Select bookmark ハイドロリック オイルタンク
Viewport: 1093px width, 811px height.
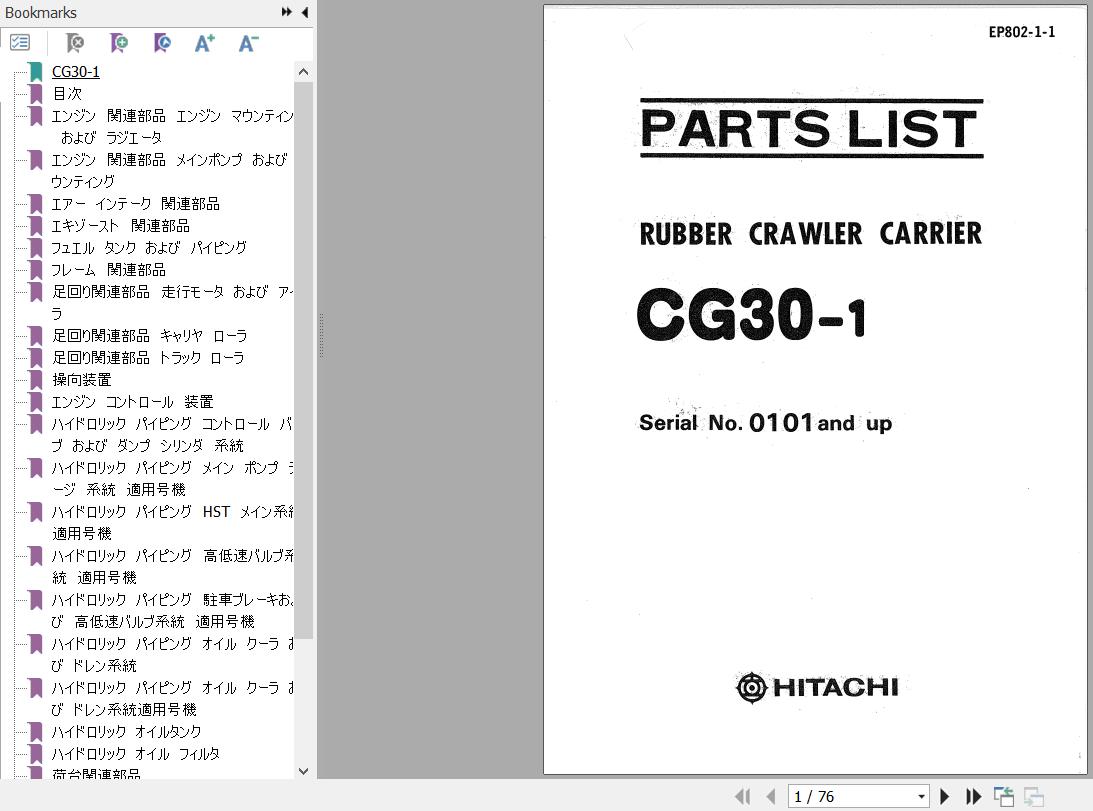pyautogui.click(x=127, y=732)
